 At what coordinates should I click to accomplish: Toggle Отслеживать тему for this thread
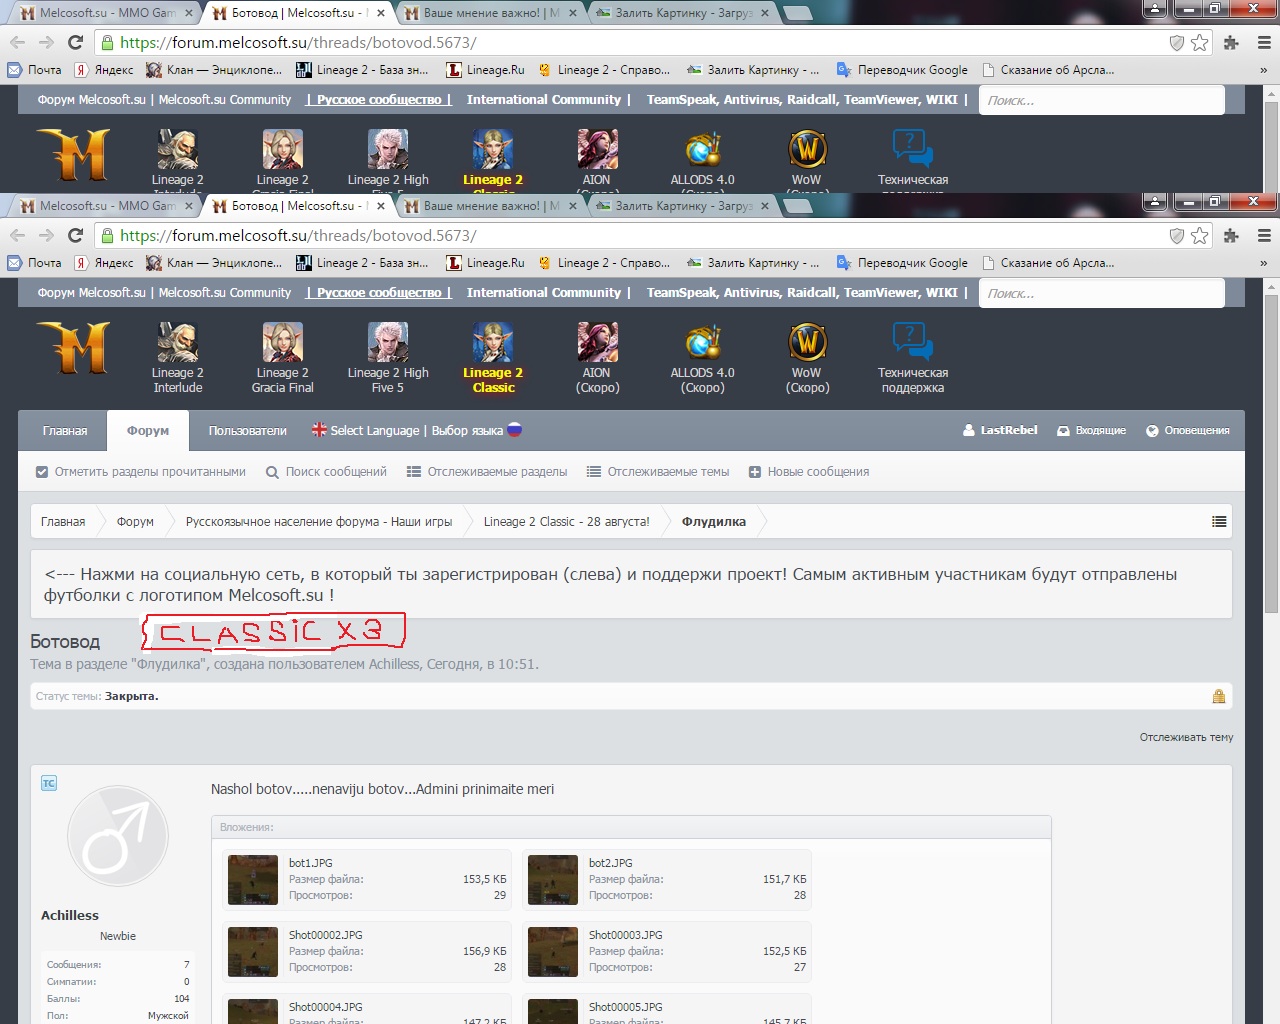pos(1186,737)
